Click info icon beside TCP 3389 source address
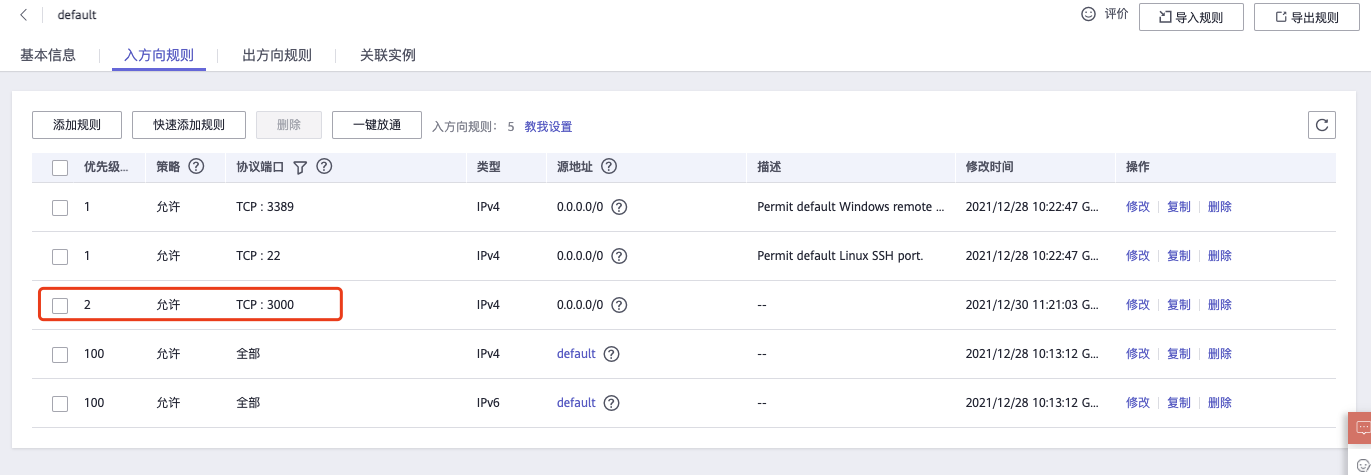 tap(619, 207)
